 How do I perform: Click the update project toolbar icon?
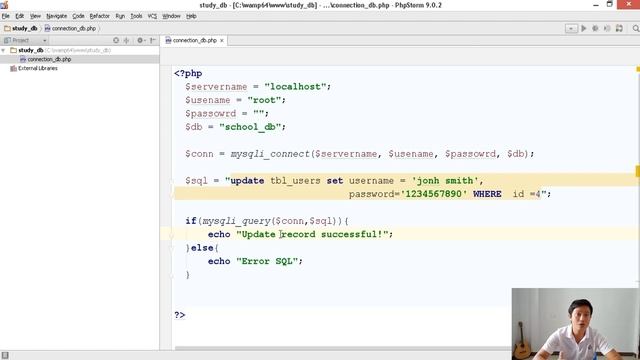click(619, 28)
